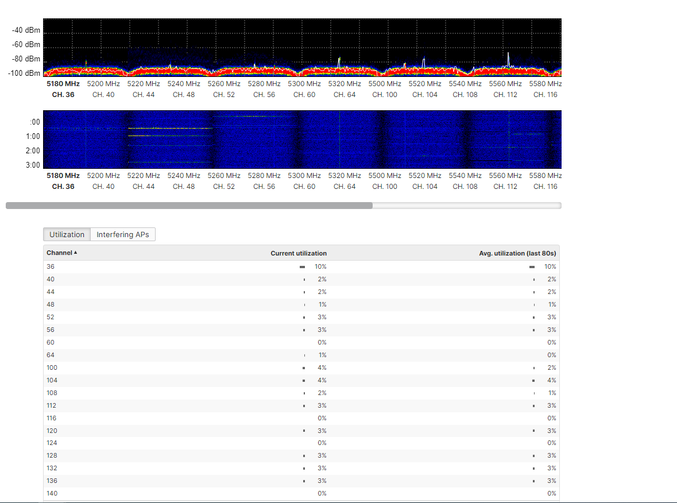This screenshot has height=503, width=677.
Task: Open the Interfering APs tab
Action: coord(123,234)
